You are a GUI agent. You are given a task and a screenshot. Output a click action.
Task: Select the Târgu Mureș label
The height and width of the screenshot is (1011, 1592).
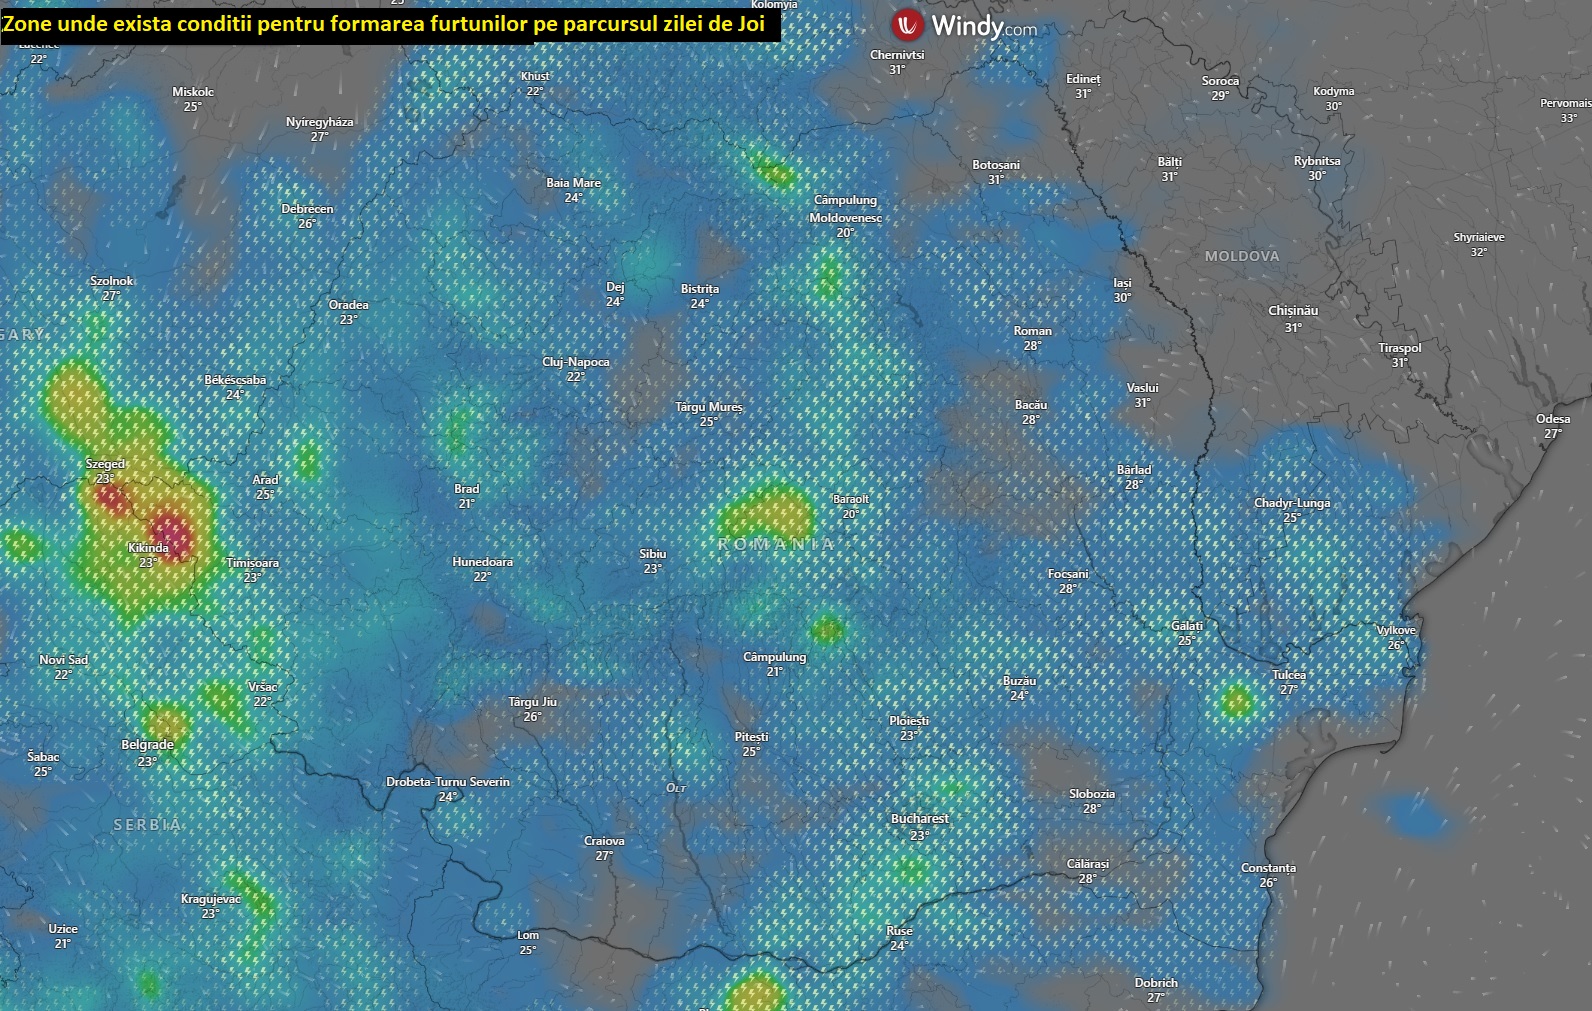pyautogui.click(x=709, y=407)
